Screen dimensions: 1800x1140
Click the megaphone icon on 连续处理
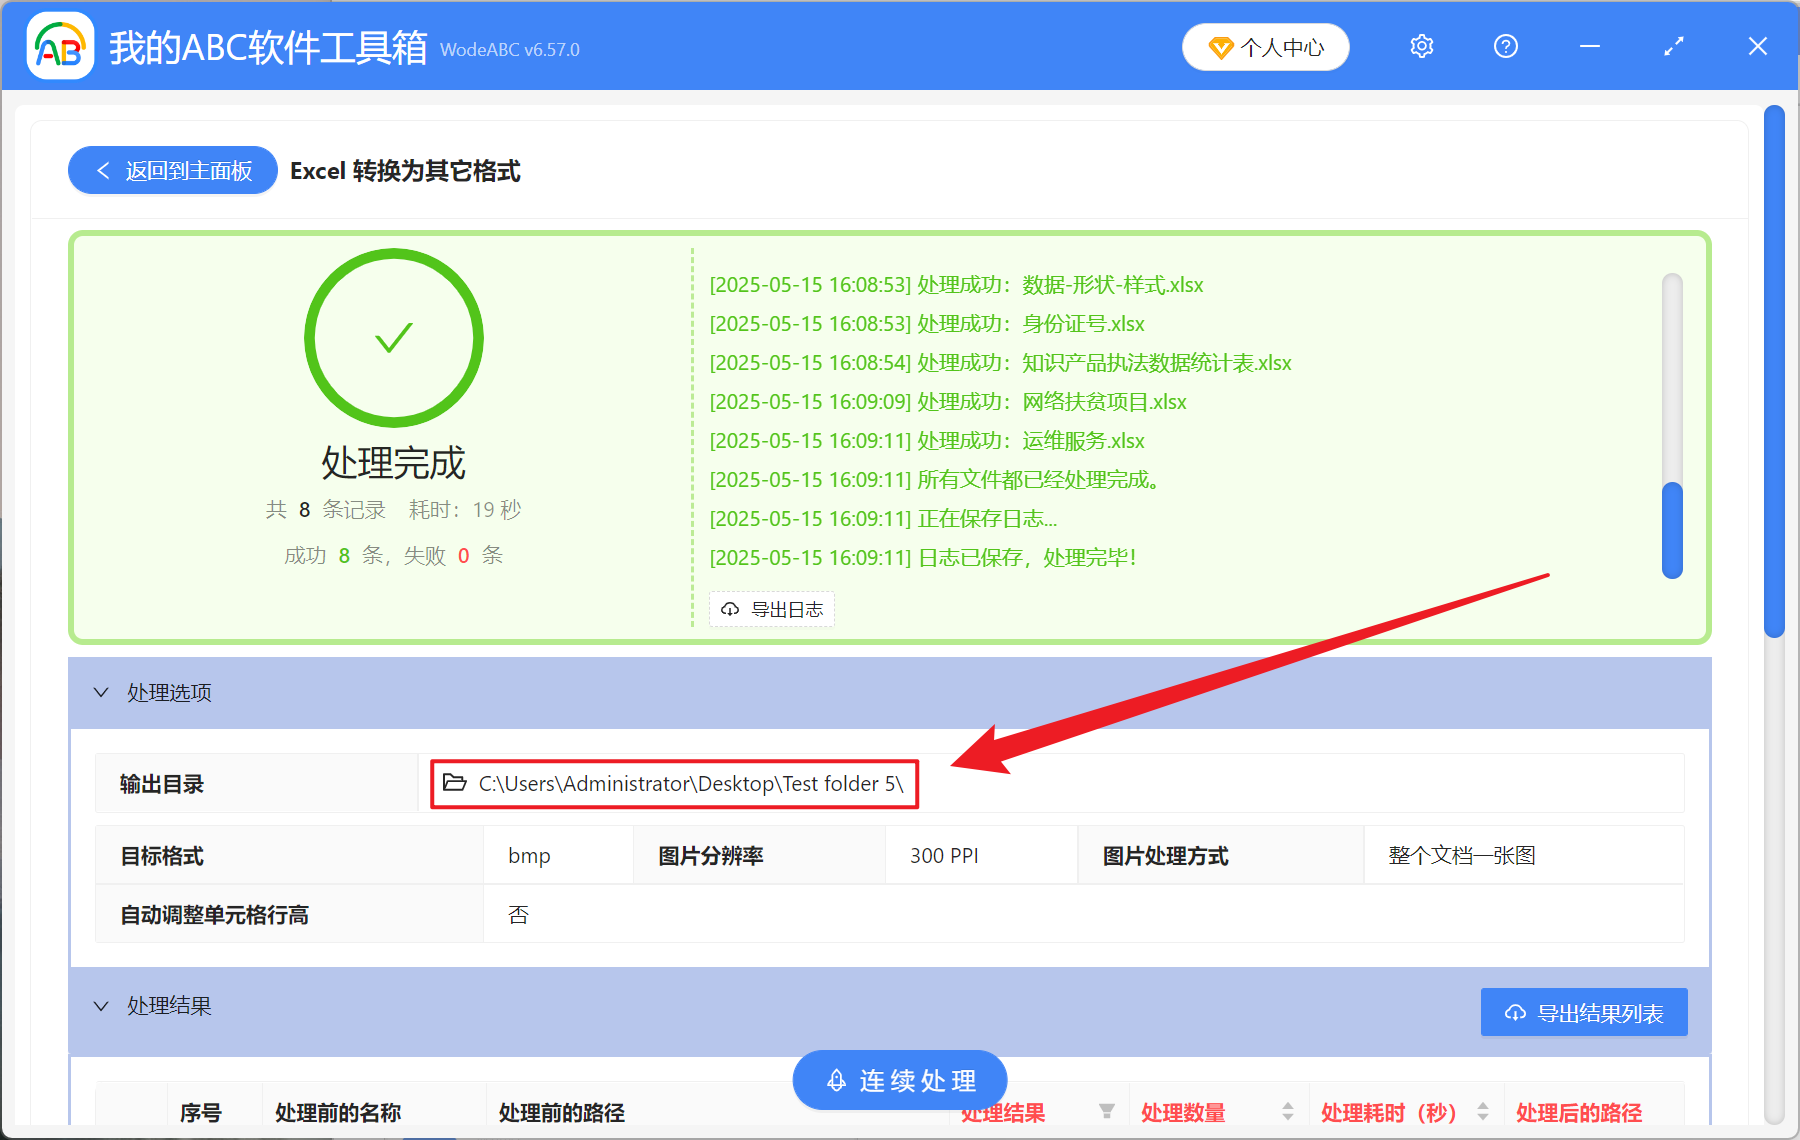pyautogui.click(x=836, y=1080)
